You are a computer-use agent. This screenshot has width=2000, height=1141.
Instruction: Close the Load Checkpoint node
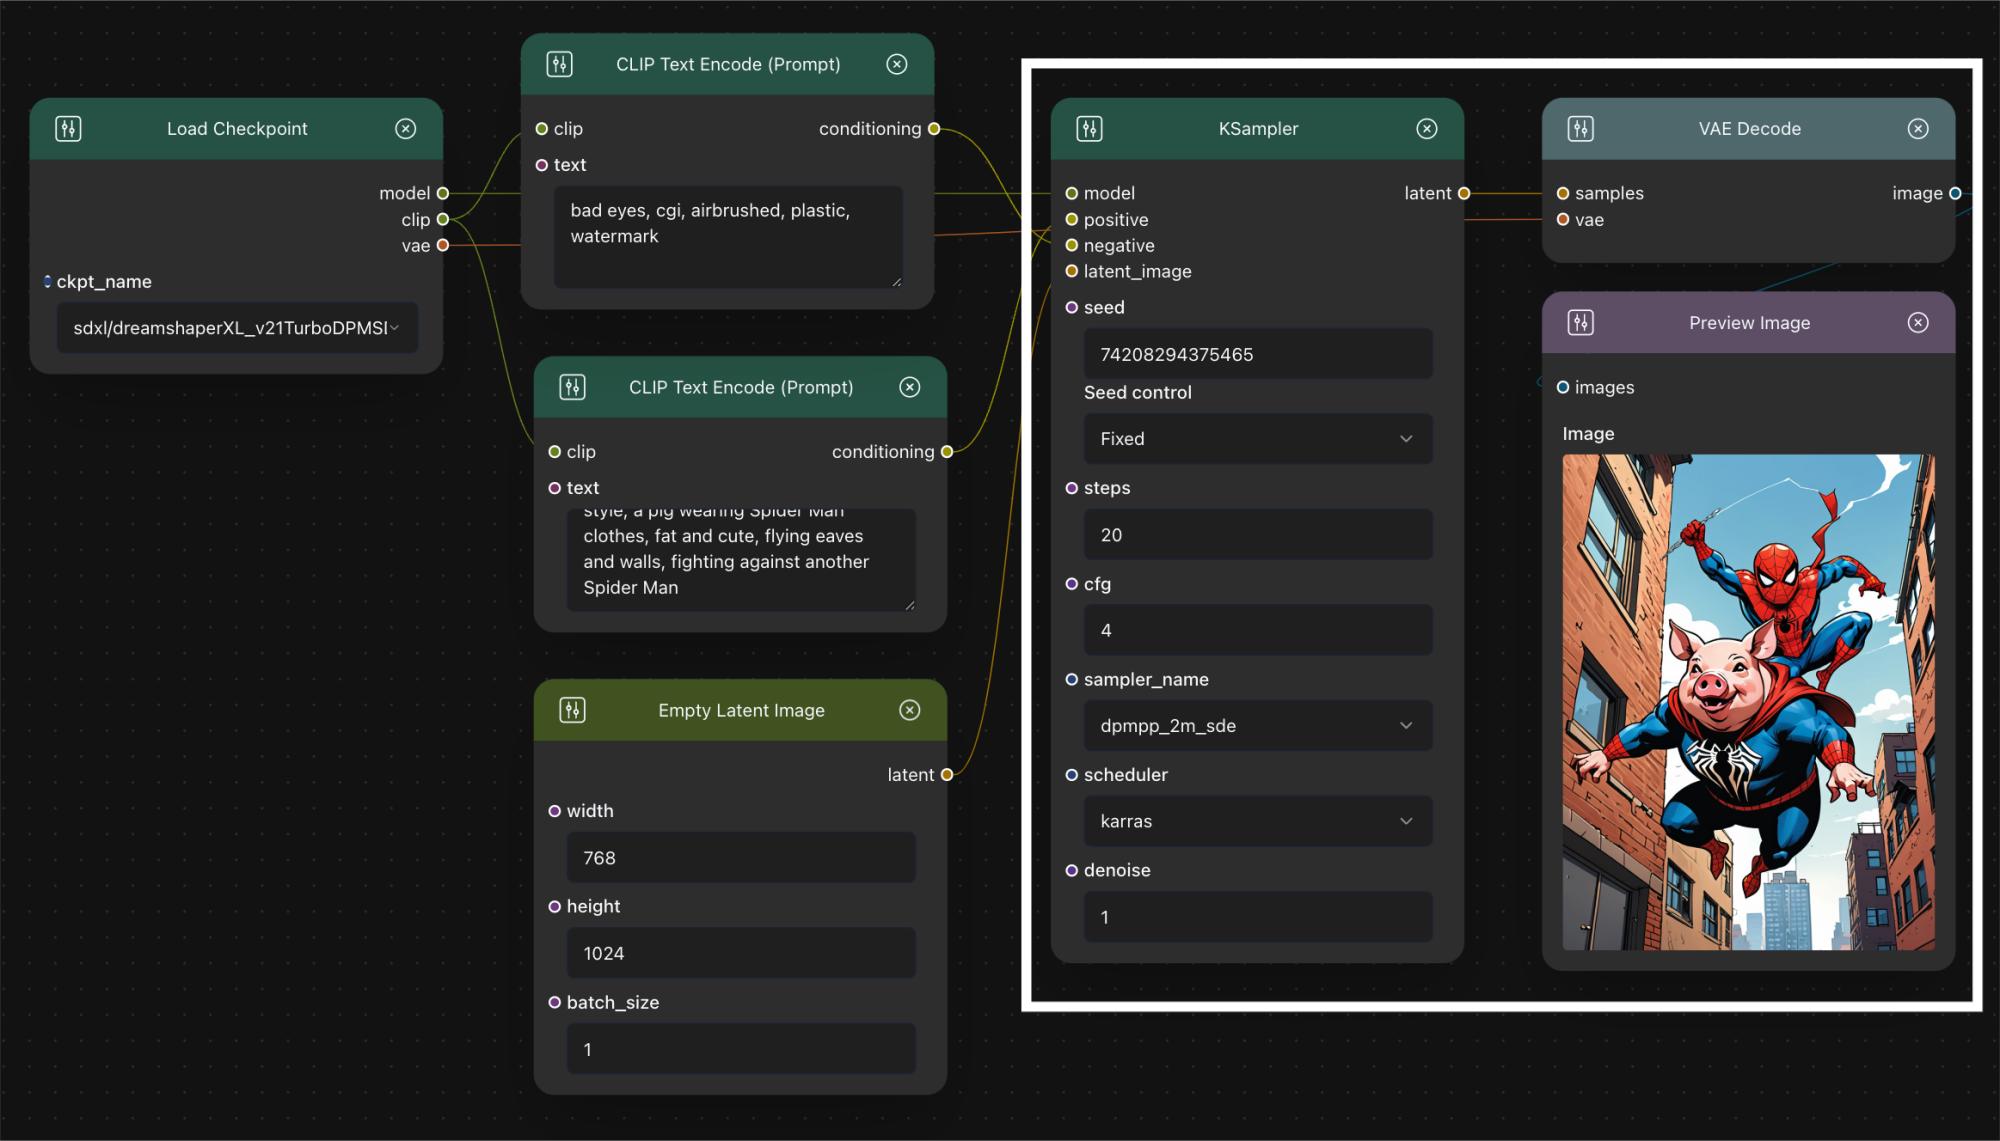pyautogui.click(x=405, y=129)
